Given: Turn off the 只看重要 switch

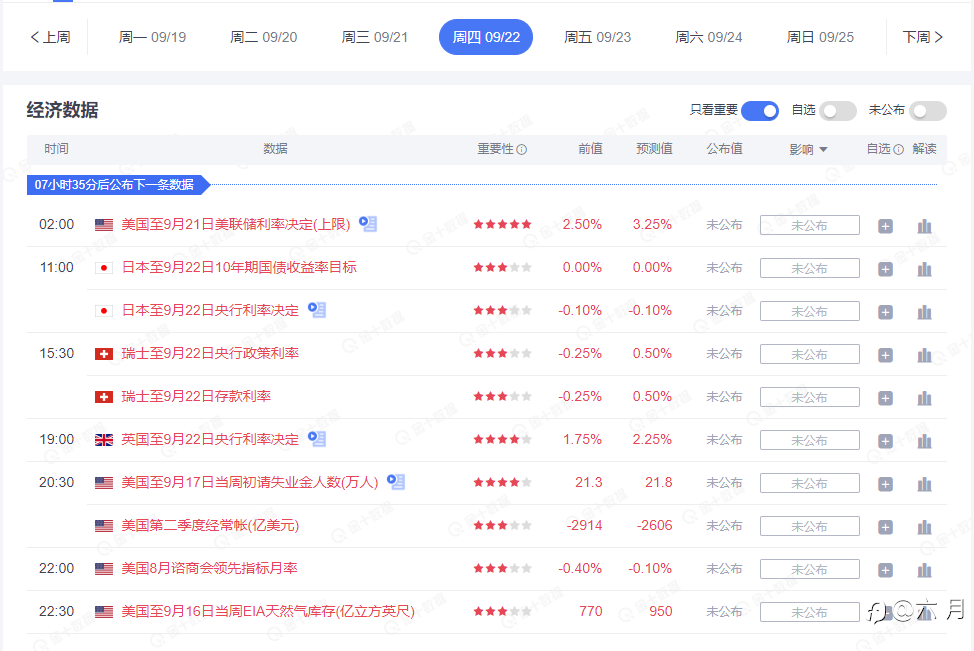Looking at the screenshot, I should click(760, 111).
